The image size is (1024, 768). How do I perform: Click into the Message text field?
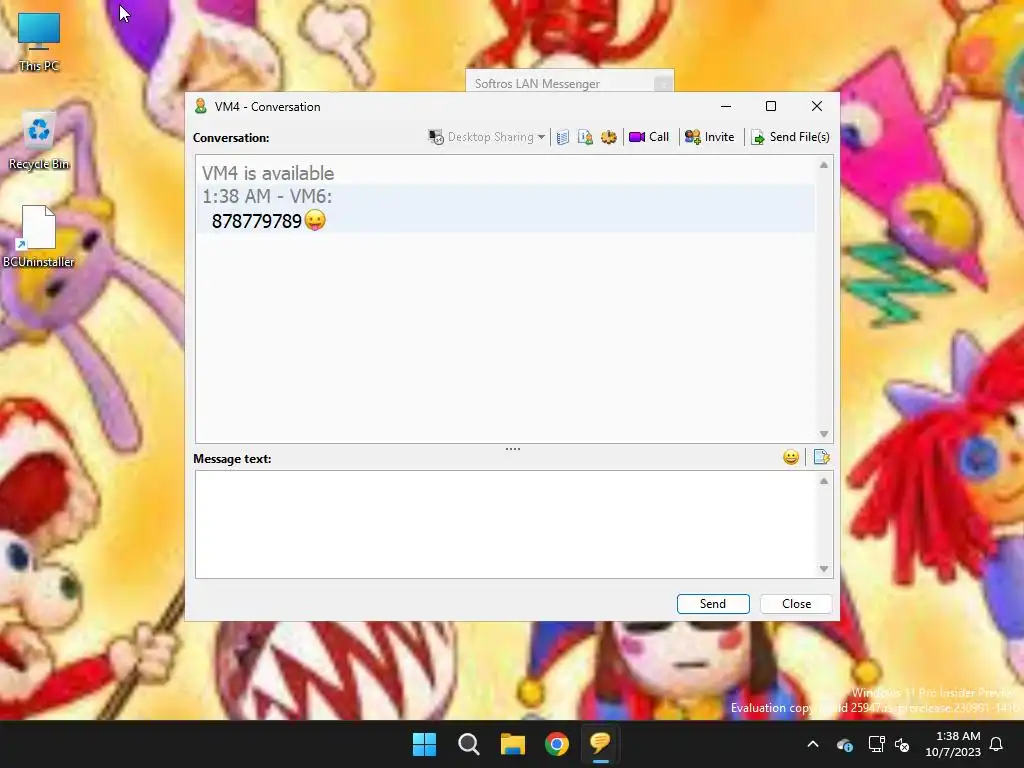[x=505, y=524]
